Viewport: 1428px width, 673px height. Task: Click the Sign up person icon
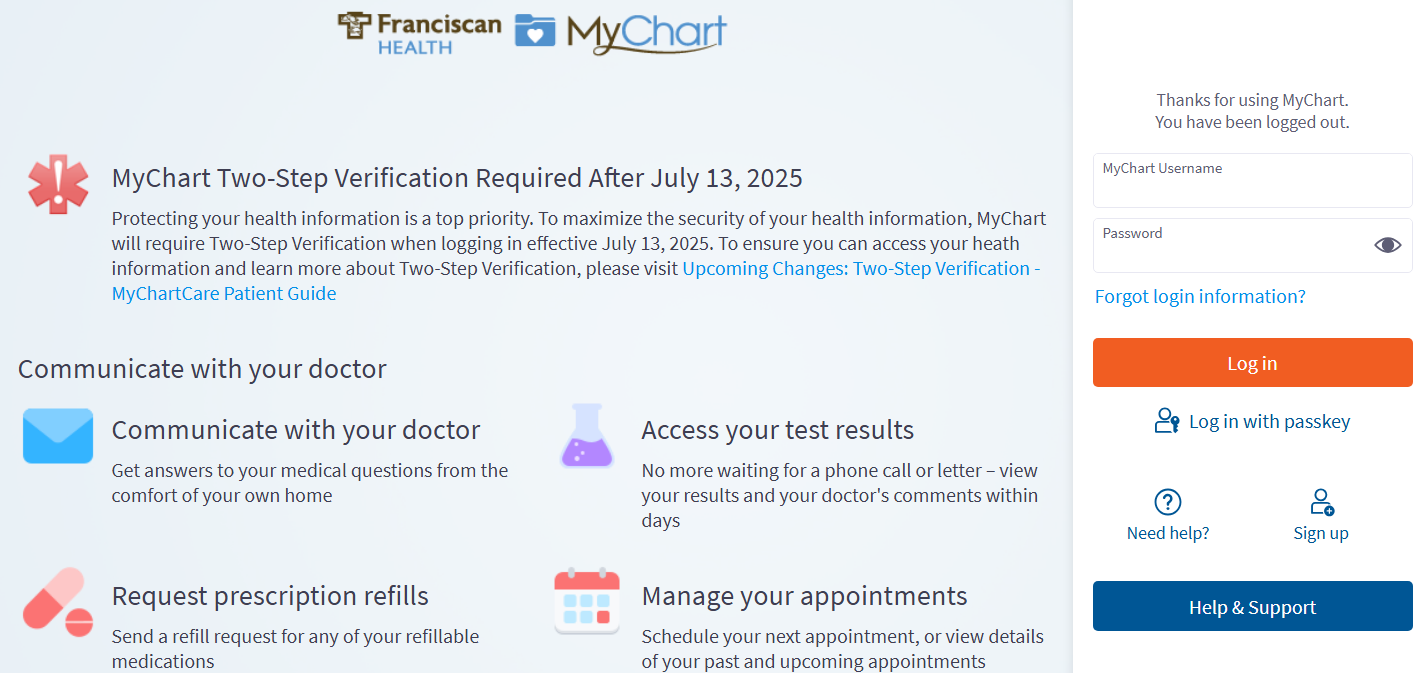click(x=1321, y=502)
